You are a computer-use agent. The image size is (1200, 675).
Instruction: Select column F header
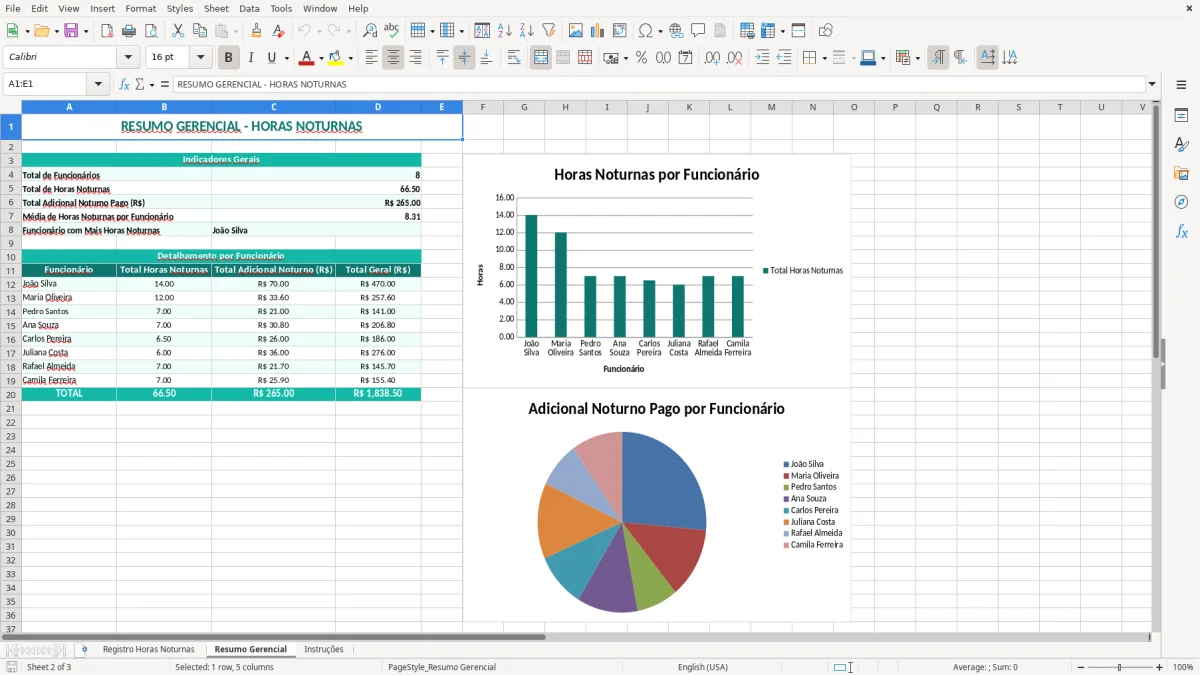[482, 107]
